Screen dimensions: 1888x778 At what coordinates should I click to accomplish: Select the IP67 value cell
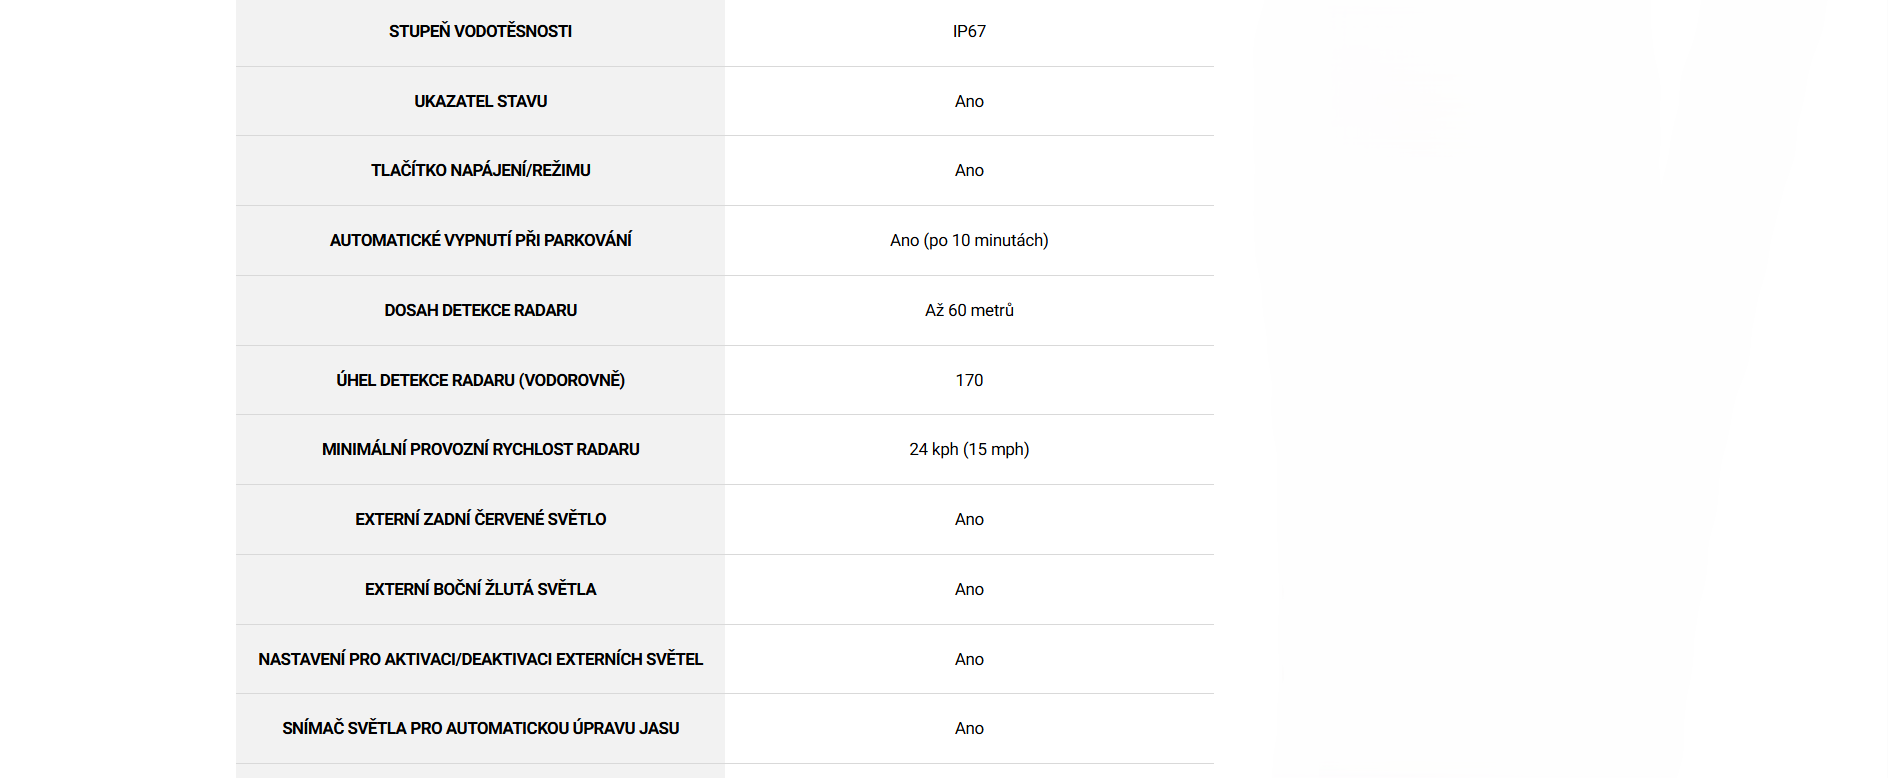coord(969,31)
